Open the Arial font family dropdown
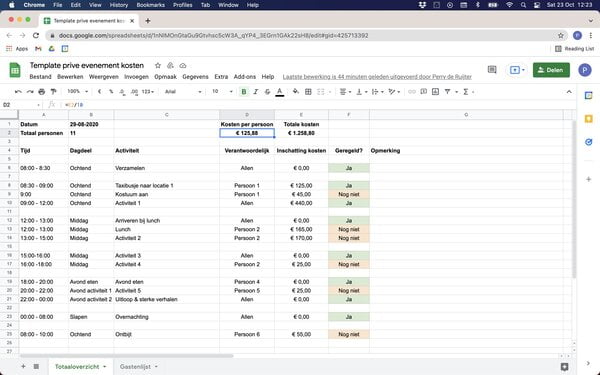 pos(183,92)
